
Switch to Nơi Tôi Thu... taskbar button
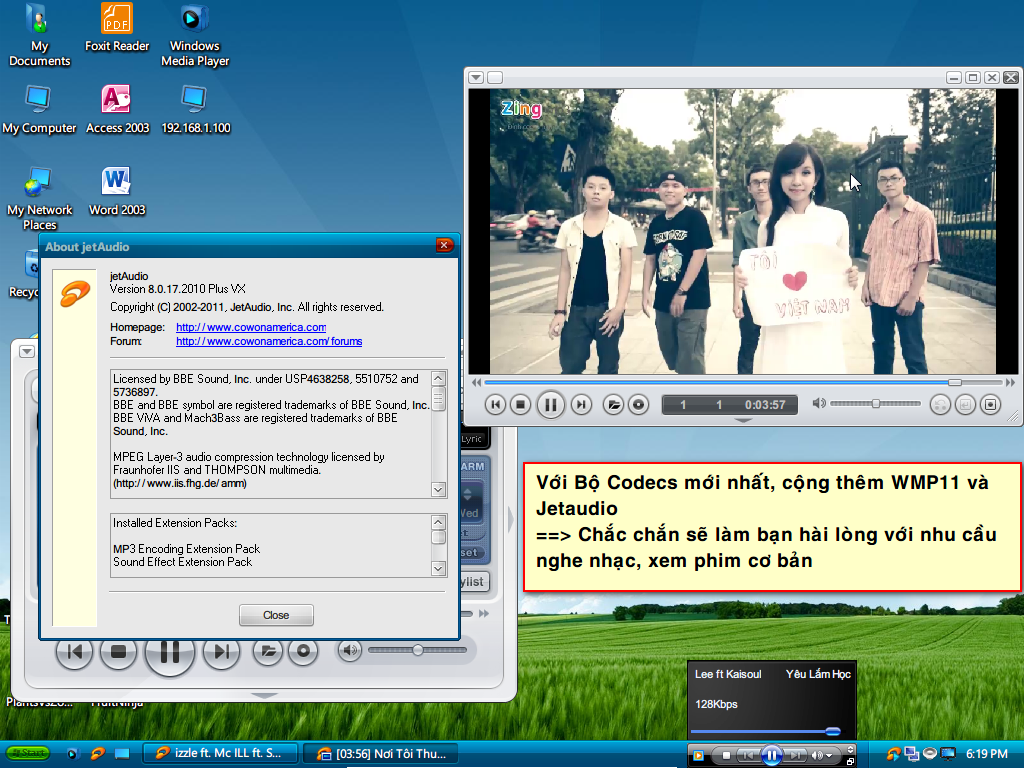381,754
